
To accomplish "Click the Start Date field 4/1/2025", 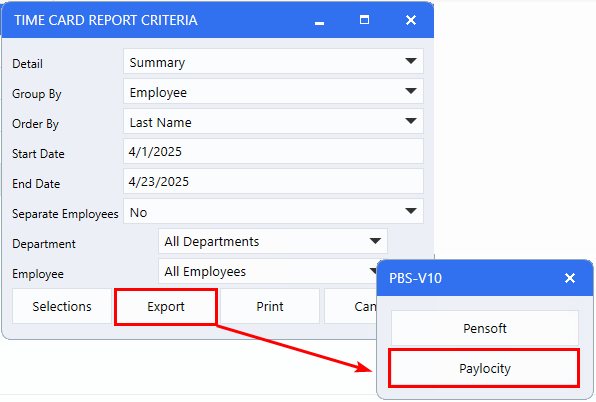I will [x=273, y=151].
